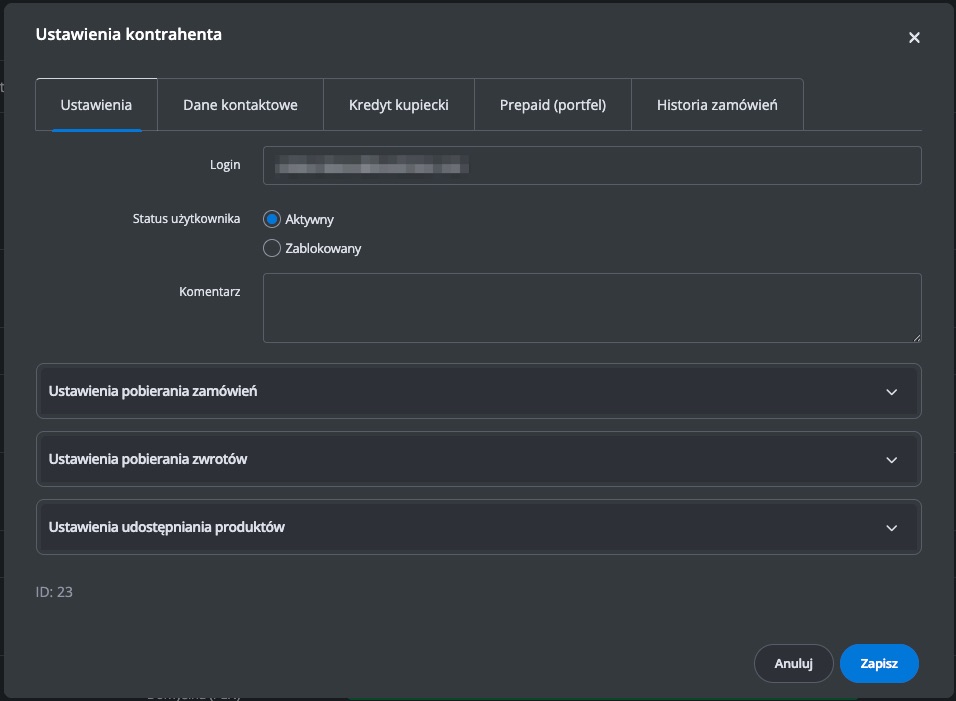Select the Aktywny user status
Image resolution: width=956 pixels, height=701 pixels.
point(271,220)
